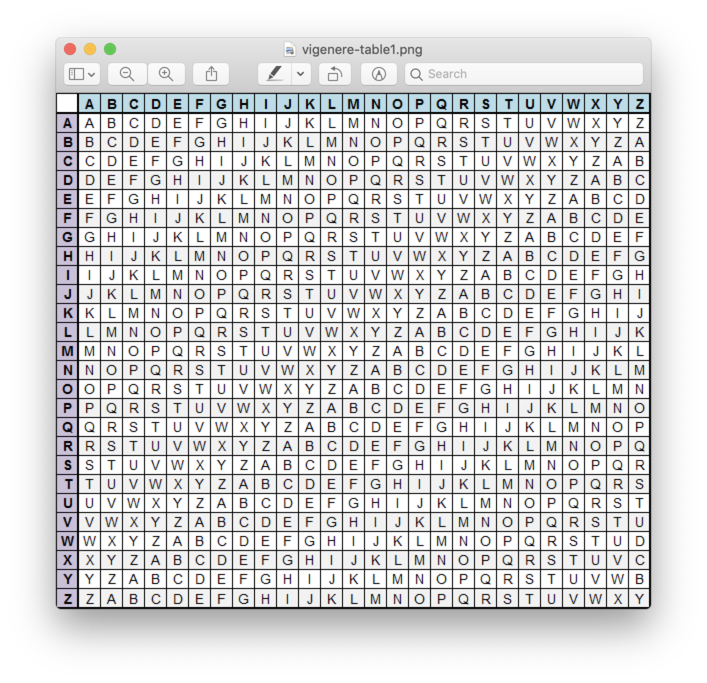
Task: Click the Zoom In magnifier button
Action: point(166,74)
